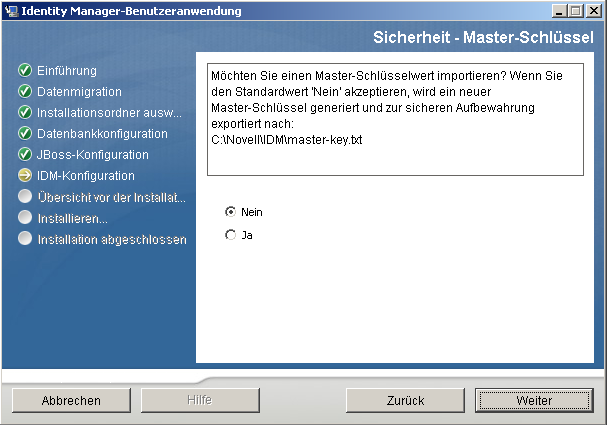This screenshot has height=425, width=607.
Task: Select the 'Ja' radio button
Action: coord(230,235)
